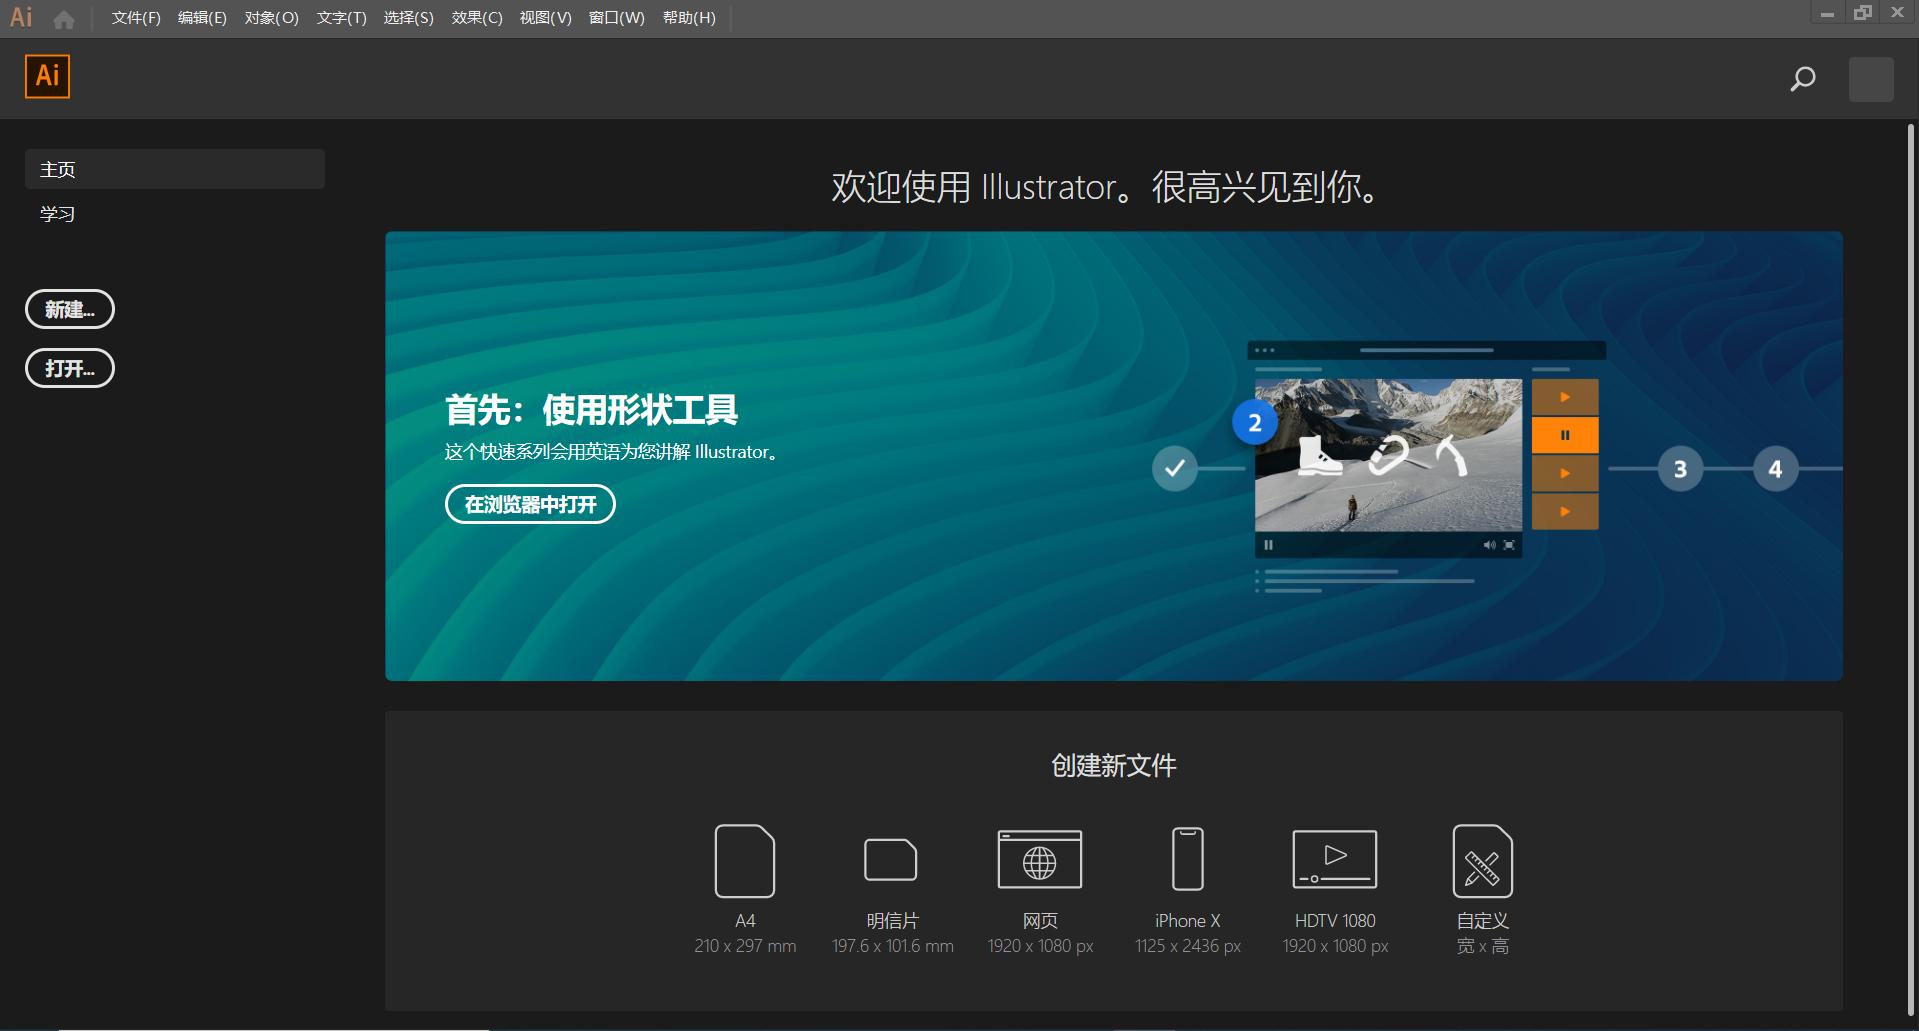Select the 明信片 postcard preset icon
Image resolution: width=1919 pixels, height=1031 pixels.
pyautogui.click(x=891, y=861)
